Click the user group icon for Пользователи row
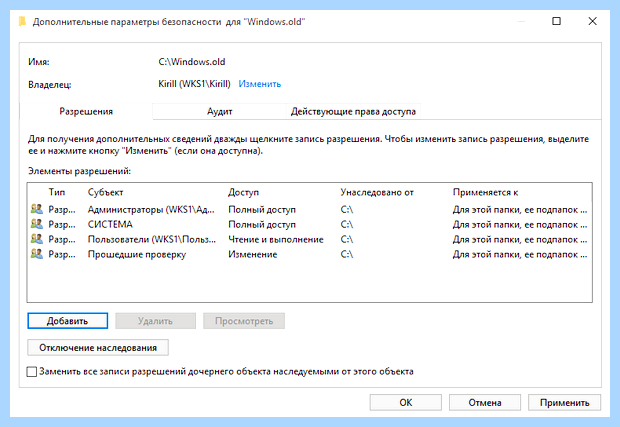 [36, 239]
